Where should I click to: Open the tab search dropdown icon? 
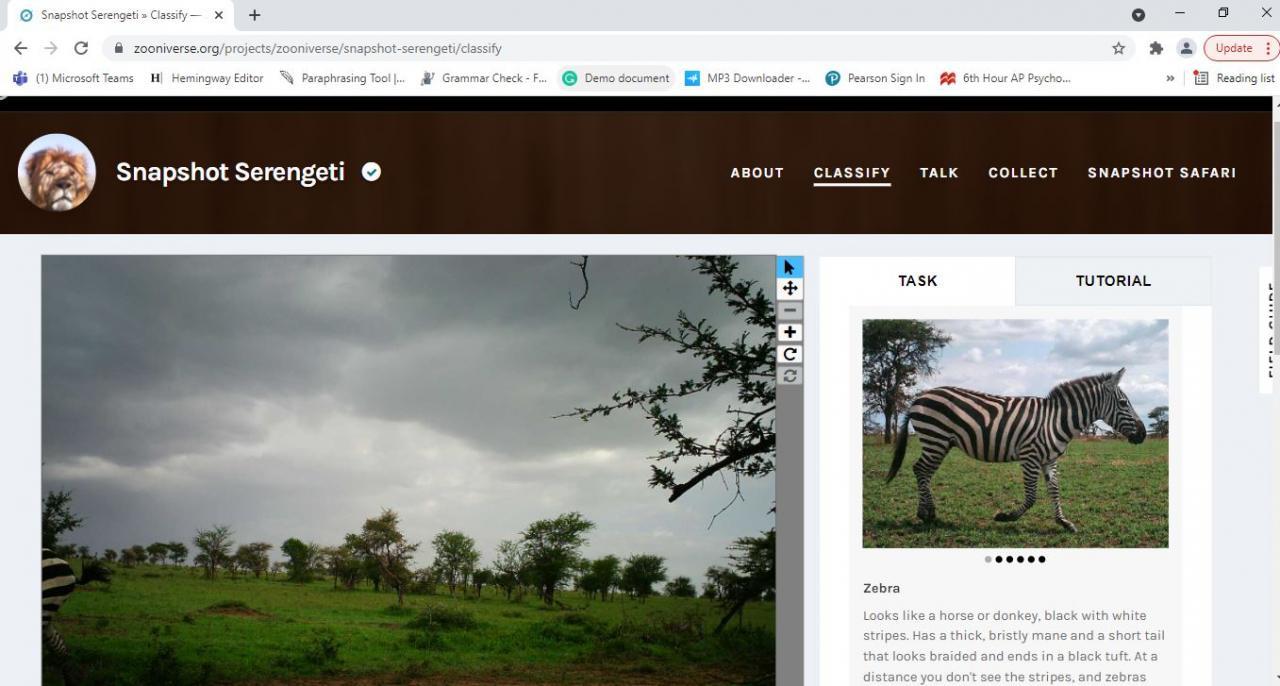pos(1138,15)
